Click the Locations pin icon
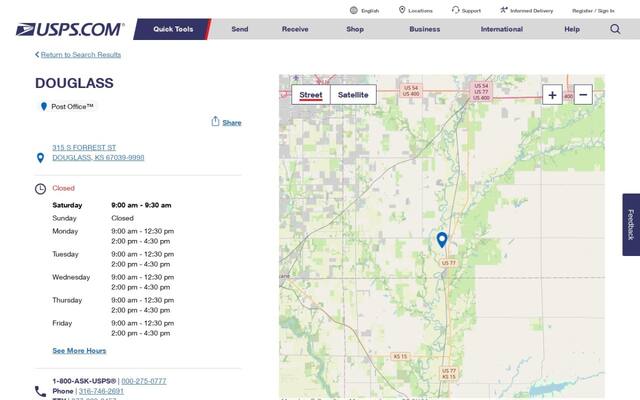 (402, 10)
